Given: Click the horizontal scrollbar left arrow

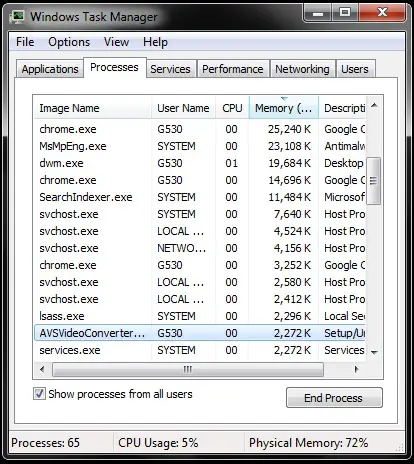Looking at the screenshot, I should [x=42, y=369].
